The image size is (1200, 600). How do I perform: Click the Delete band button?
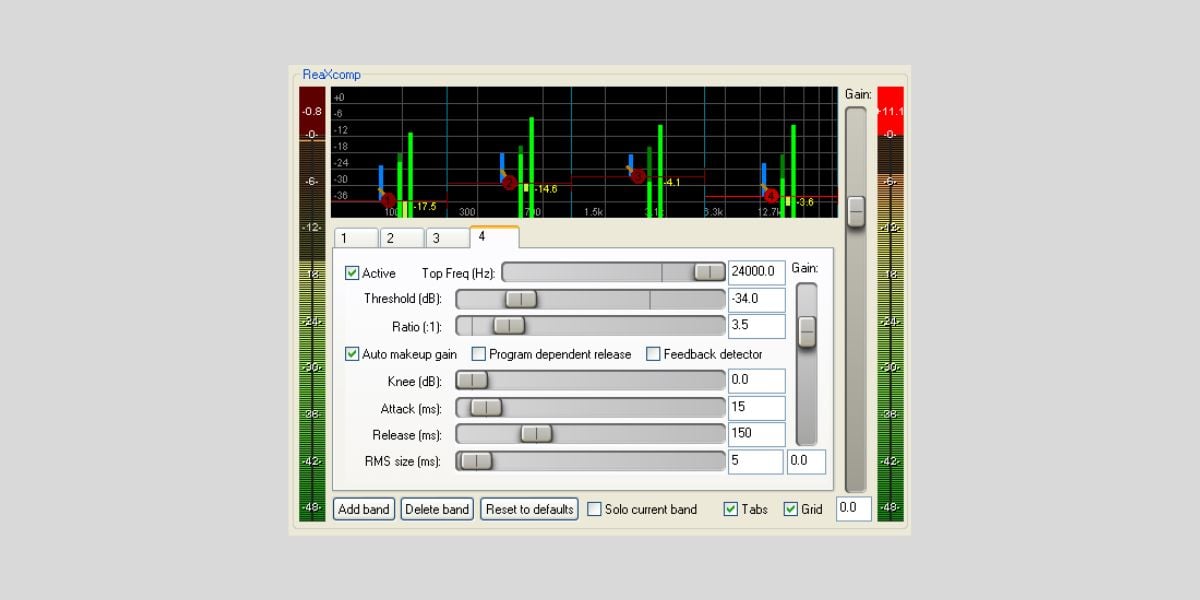click(437, 509)
